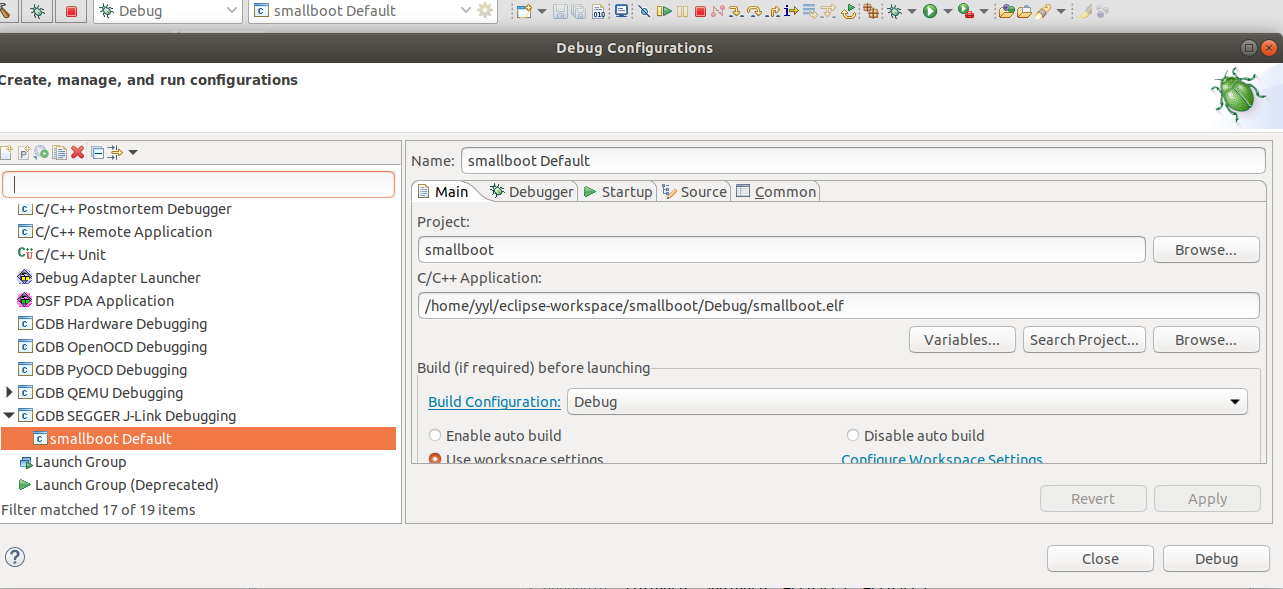The image size is (1283, 589).
Task: Click the Resume icon in the top toolbar
Action: tap(665, 11)
